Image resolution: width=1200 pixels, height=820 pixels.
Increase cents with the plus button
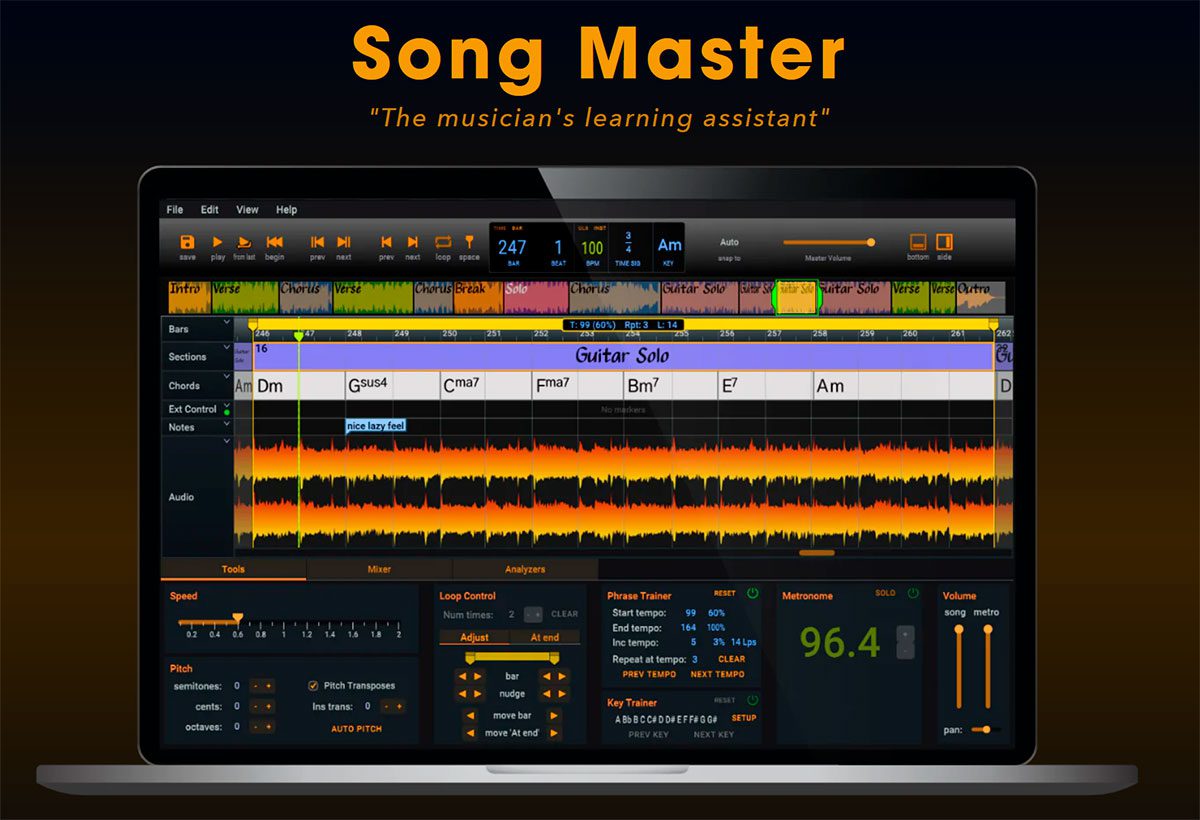[268, 706]
